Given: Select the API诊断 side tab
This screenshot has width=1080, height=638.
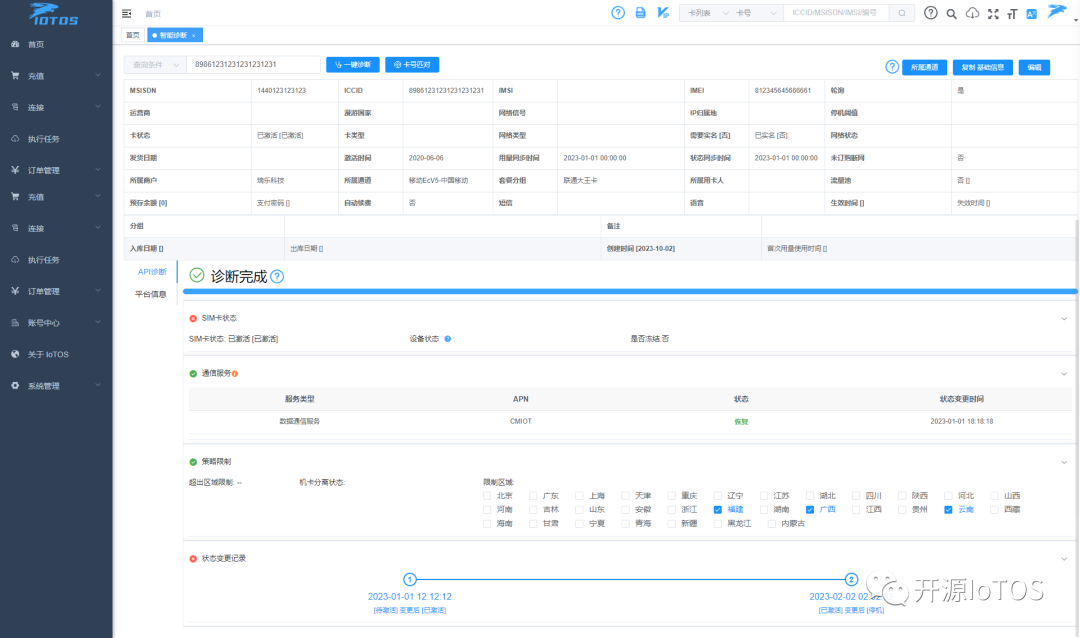Looking at the screenshot, I should tap(152, 271).
